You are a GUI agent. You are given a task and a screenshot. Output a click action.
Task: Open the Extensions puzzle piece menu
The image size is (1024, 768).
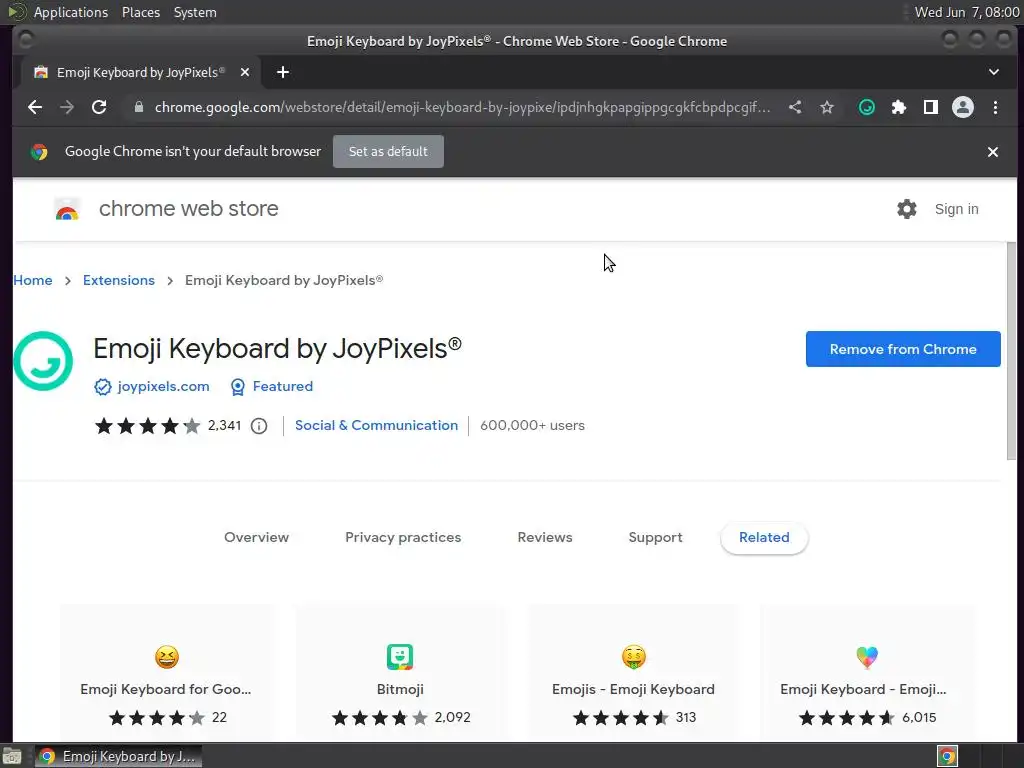899,107
